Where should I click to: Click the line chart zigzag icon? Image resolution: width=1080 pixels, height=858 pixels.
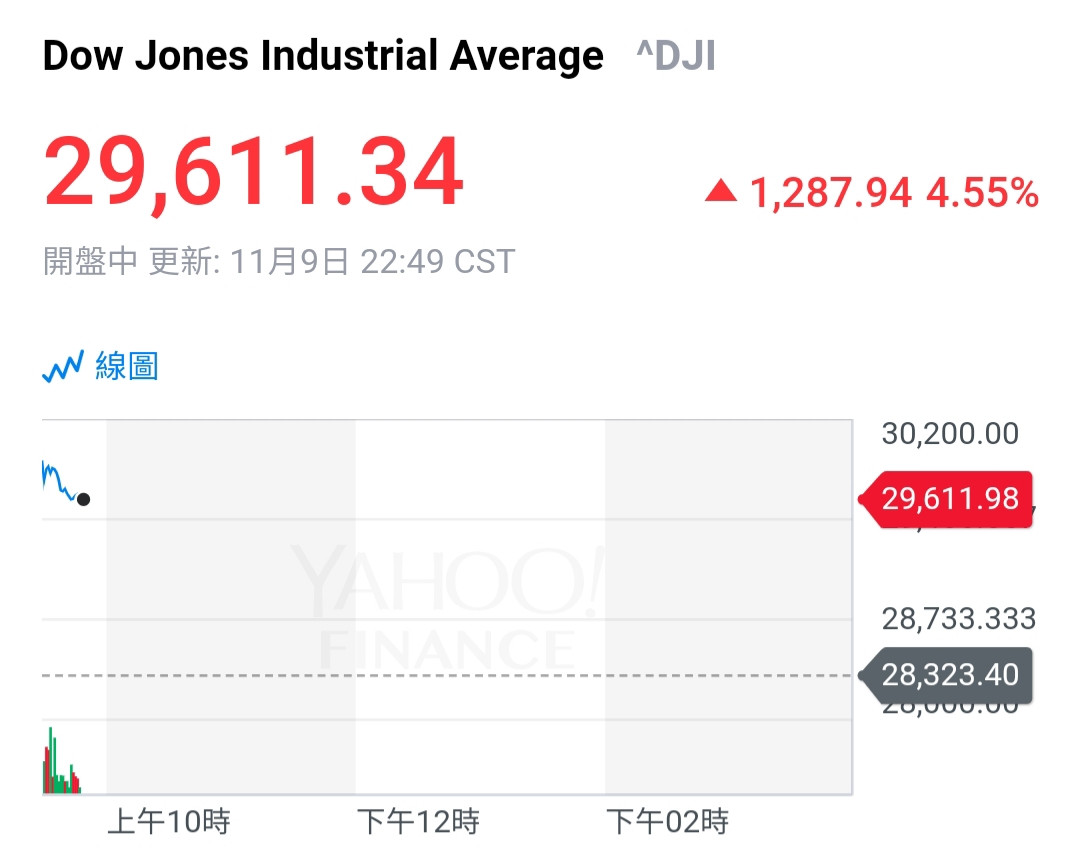pyautogui.click(x=62, y=368)
